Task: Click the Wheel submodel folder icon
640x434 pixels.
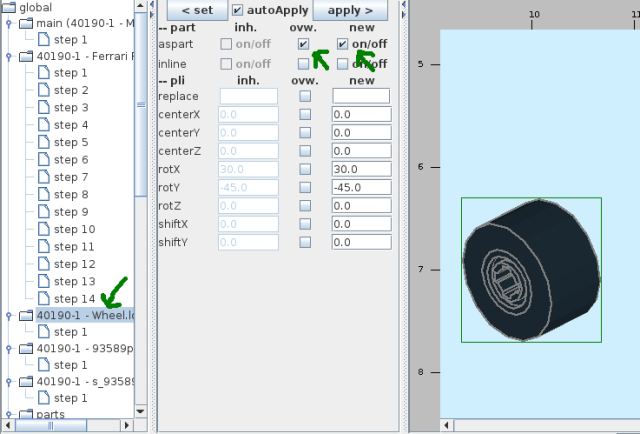Action: [x=26, y=315]
